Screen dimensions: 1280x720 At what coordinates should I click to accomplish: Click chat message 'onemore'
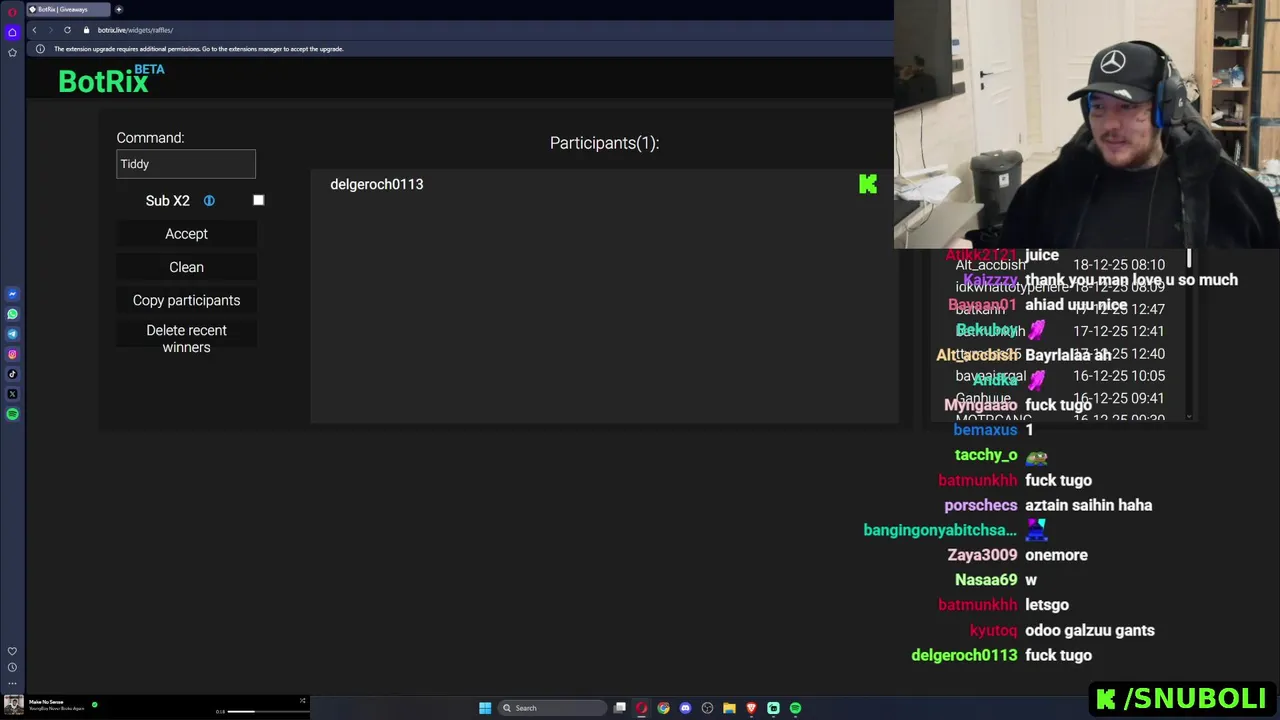1056,555
